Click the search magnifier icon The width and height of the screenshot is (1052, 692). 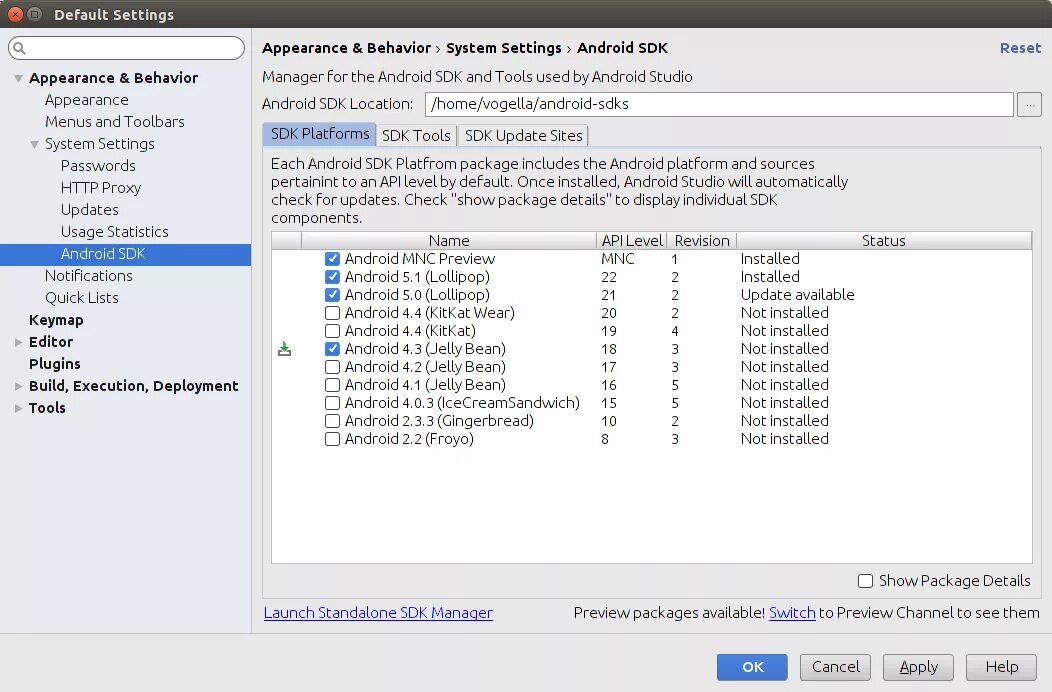coord(19,48)
